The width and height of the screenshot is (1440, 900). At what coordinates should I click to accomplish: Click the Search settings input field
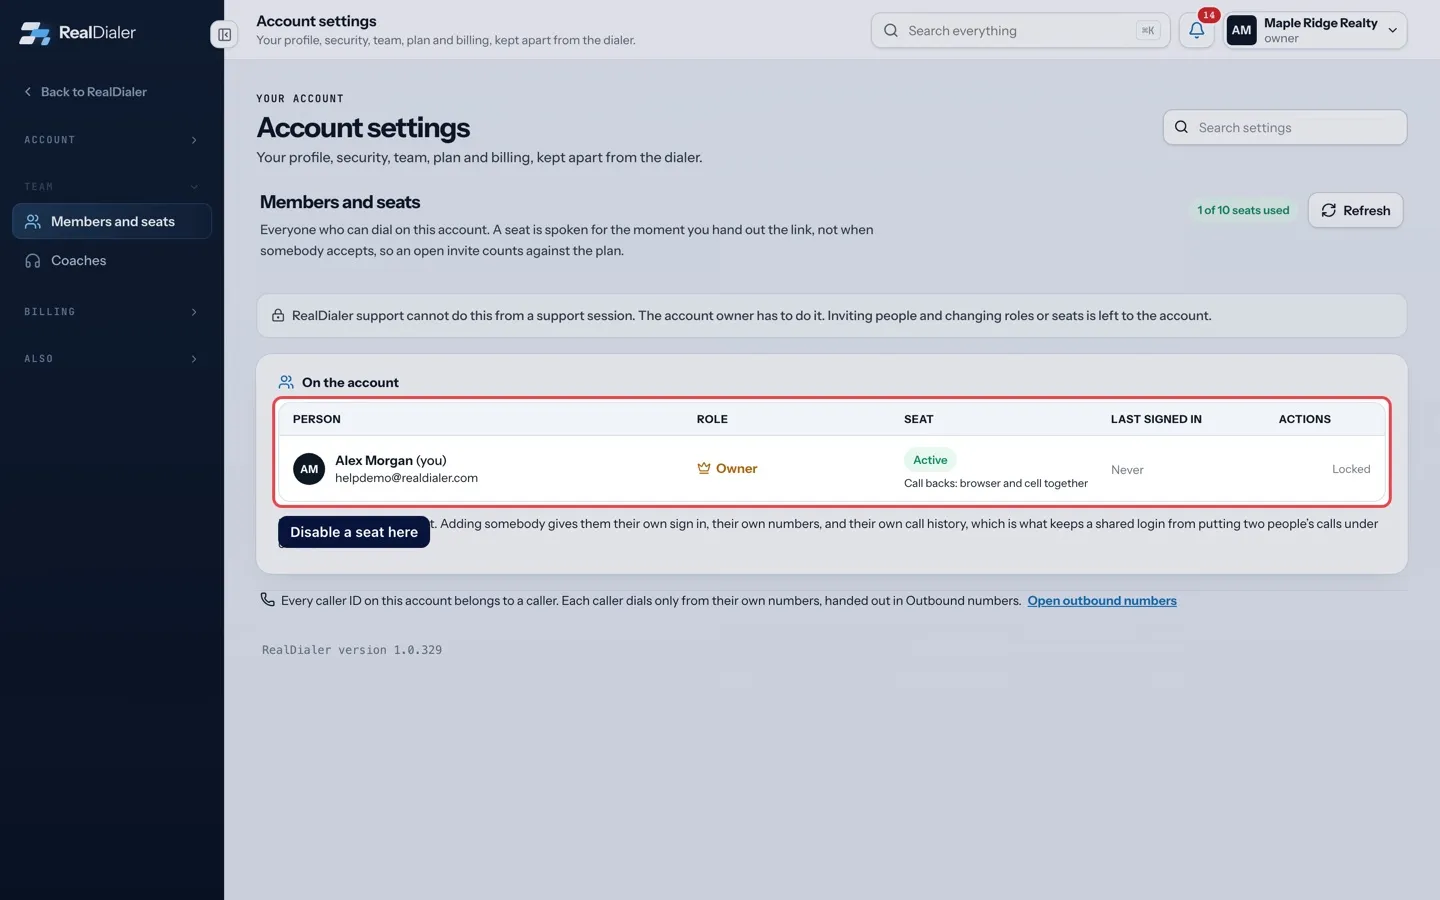(1285, 127)
